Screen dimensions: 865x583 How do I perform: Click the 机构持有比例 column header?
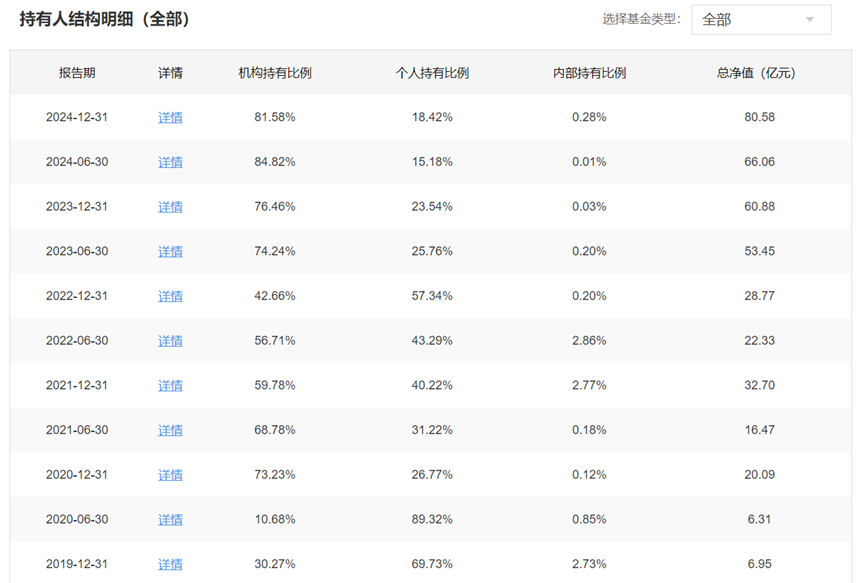pos(275,73)
